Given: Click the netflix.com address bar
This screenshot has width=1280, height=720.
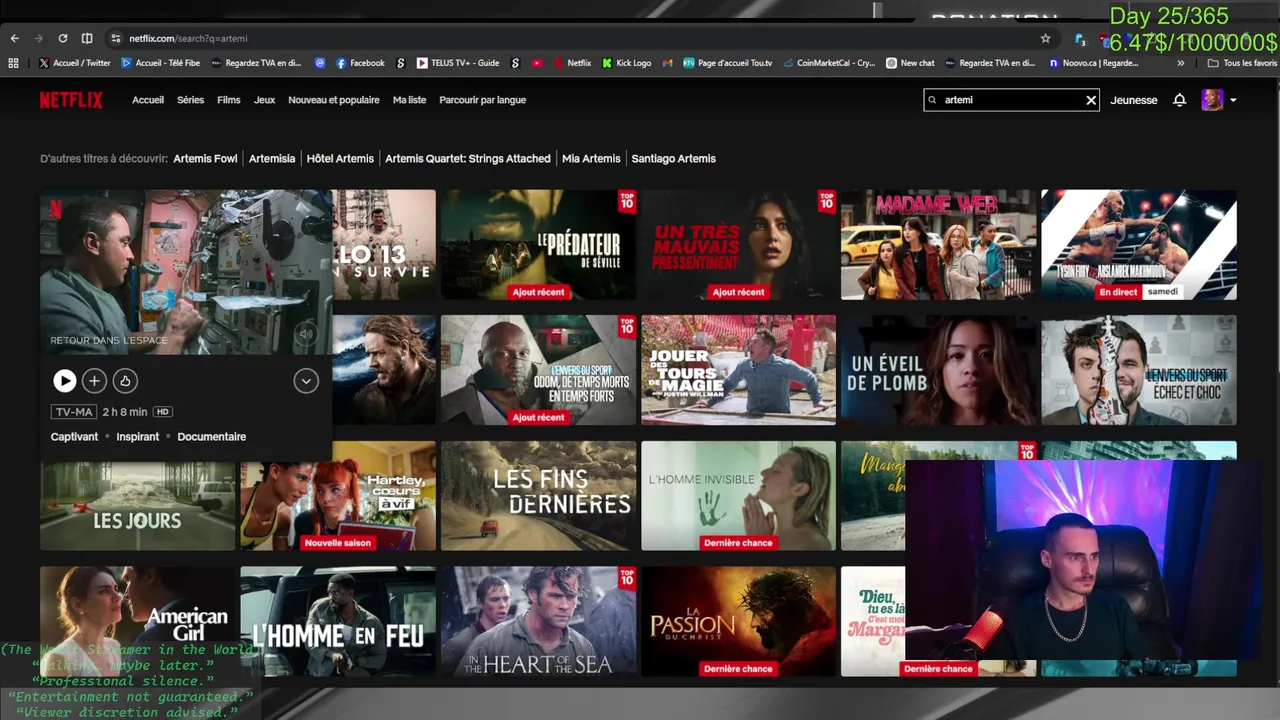Looking at the screenshot, I should pos(580,38).
